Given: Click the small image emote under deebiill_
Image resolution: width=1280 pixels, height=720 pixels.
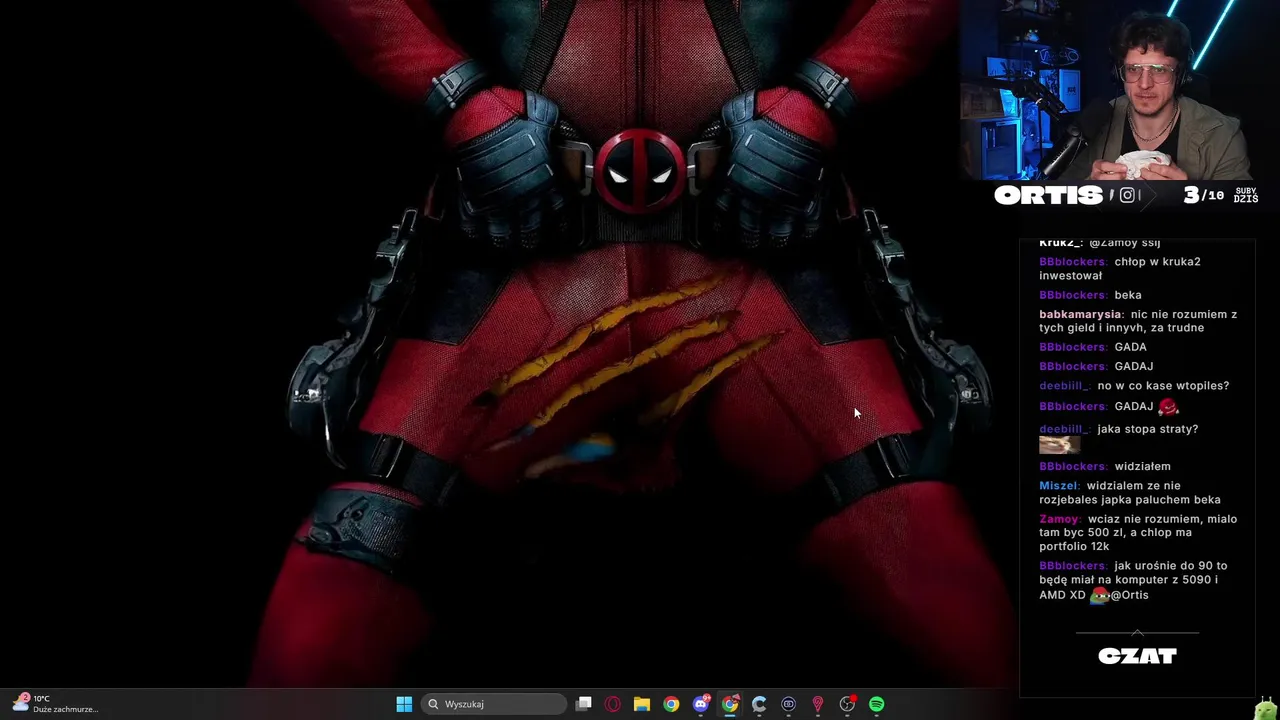Looking at the screenshot, I should pyautogui.click(x=1059, y=446).
